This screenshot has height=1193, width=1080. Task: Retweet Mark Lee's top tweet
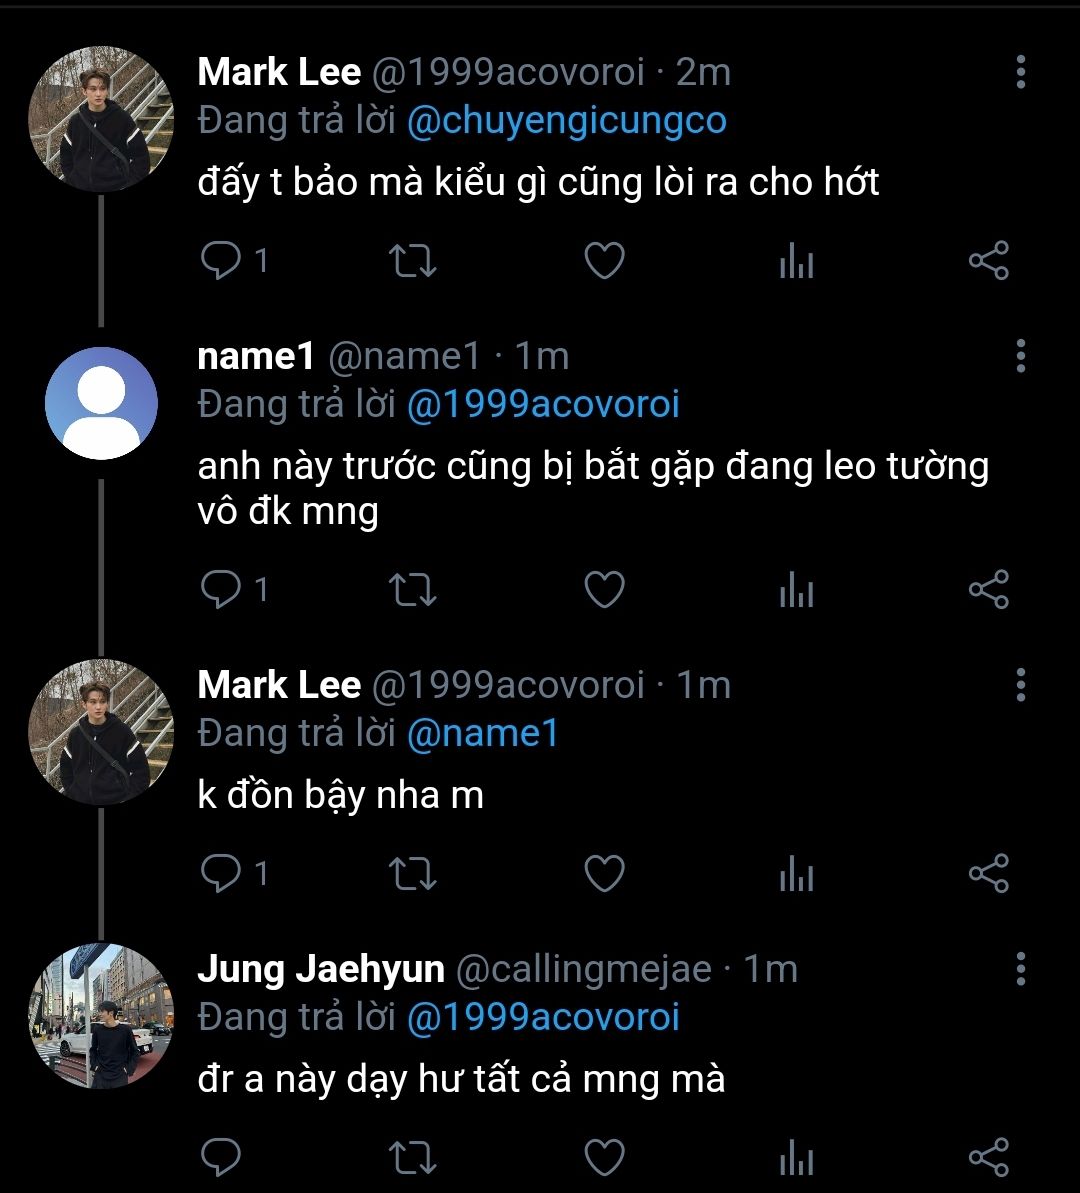411,262
